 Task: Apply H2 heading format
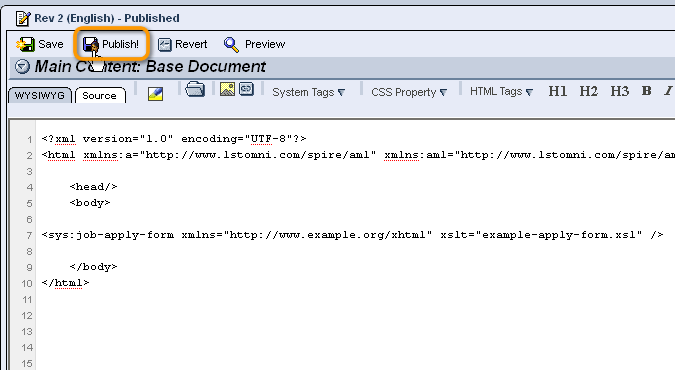[x=588, y=91]
